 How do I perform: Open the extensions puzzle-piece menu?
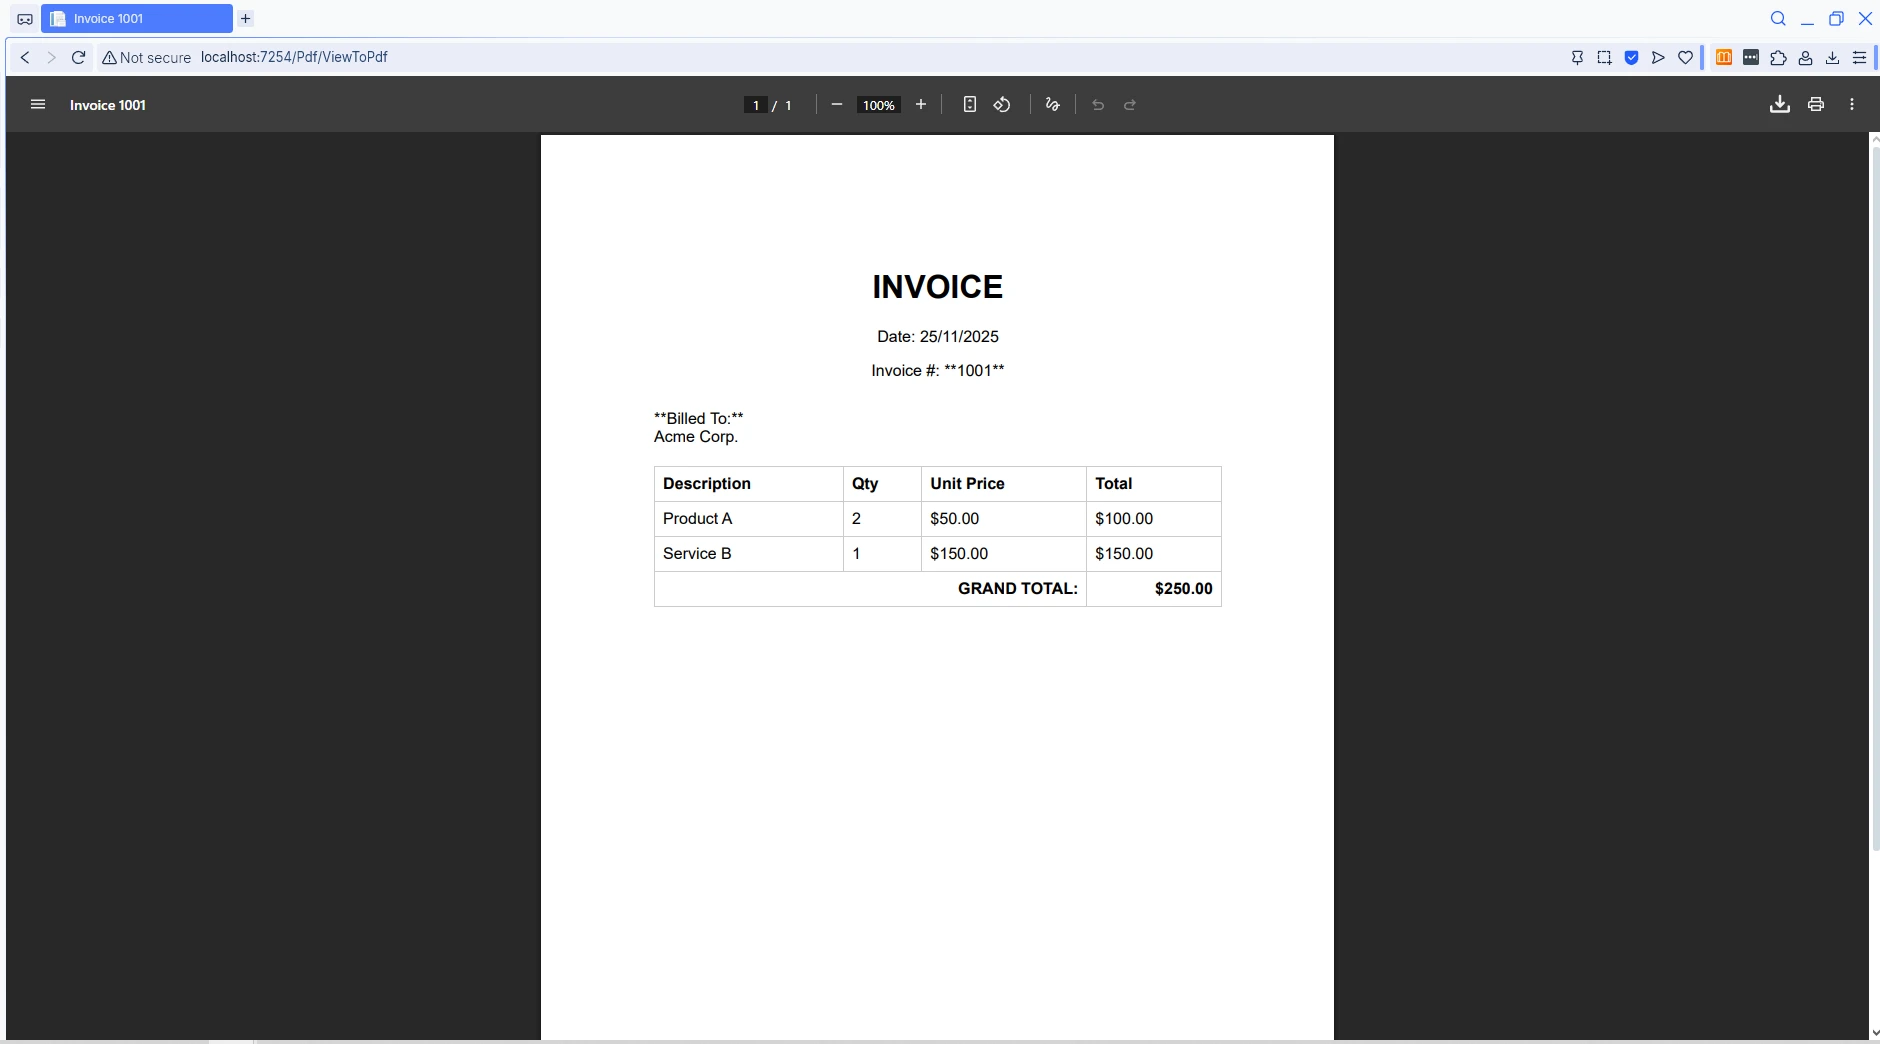pos(1778,57)
